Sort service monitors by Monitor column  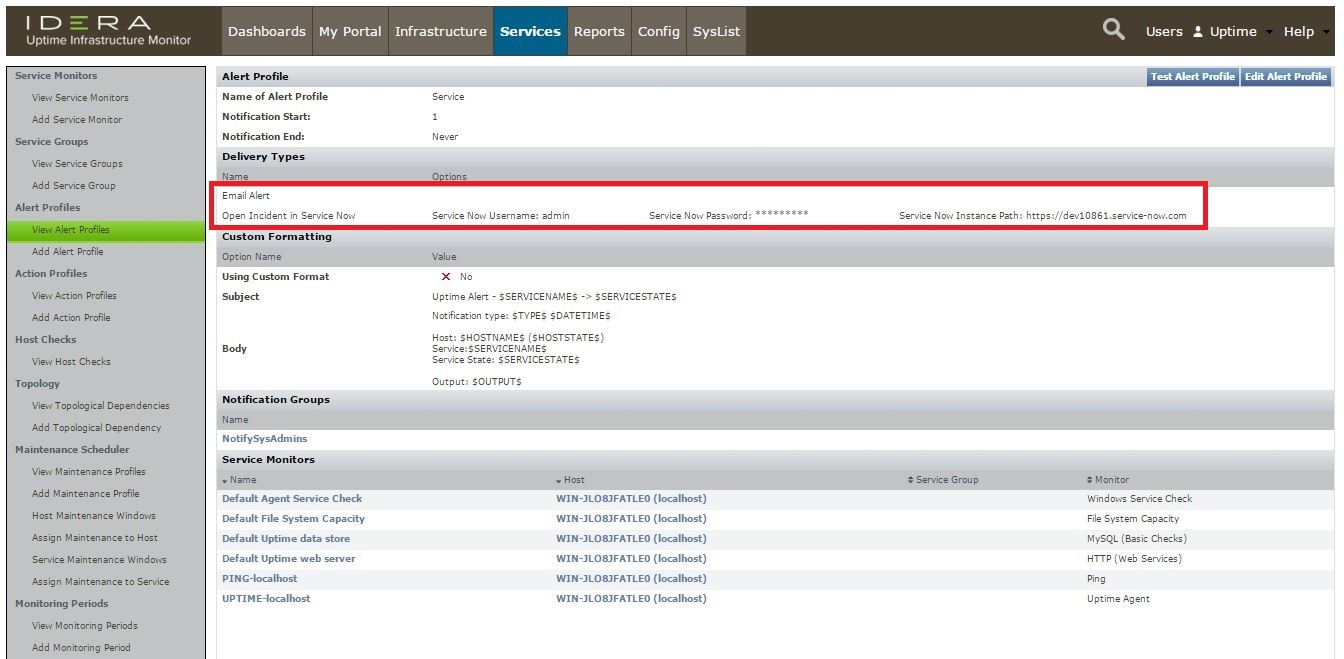pos(1107,480)
